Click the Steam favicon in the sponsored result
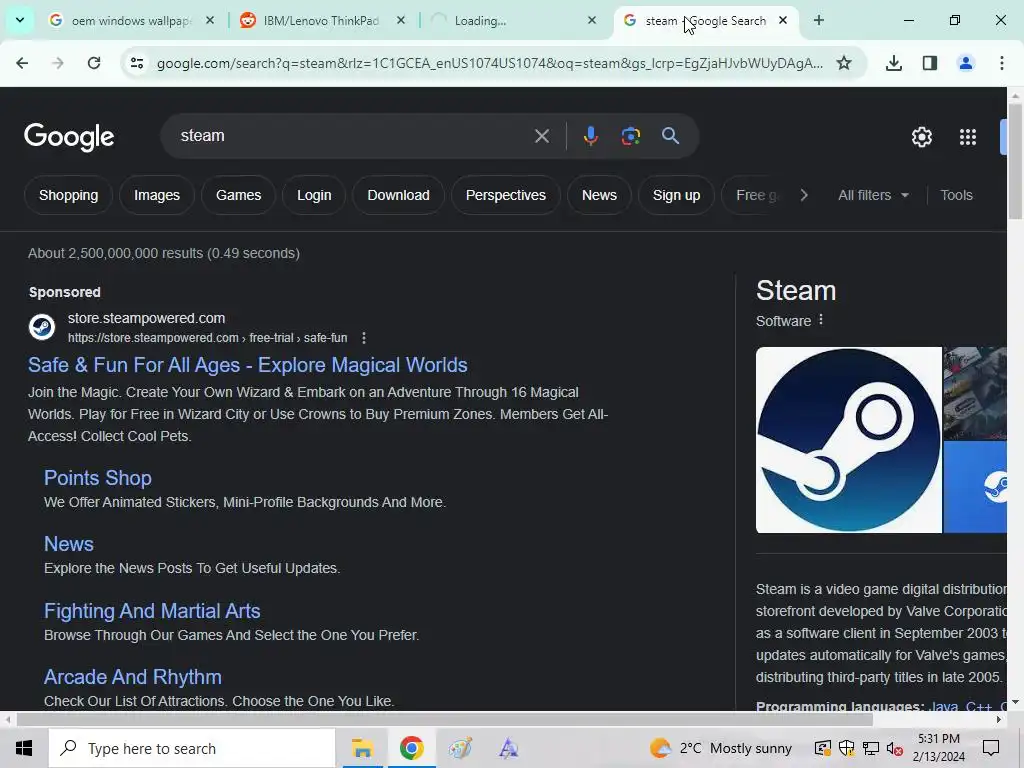This screenshot has height=768, width=1024. [x=42, y=327]
